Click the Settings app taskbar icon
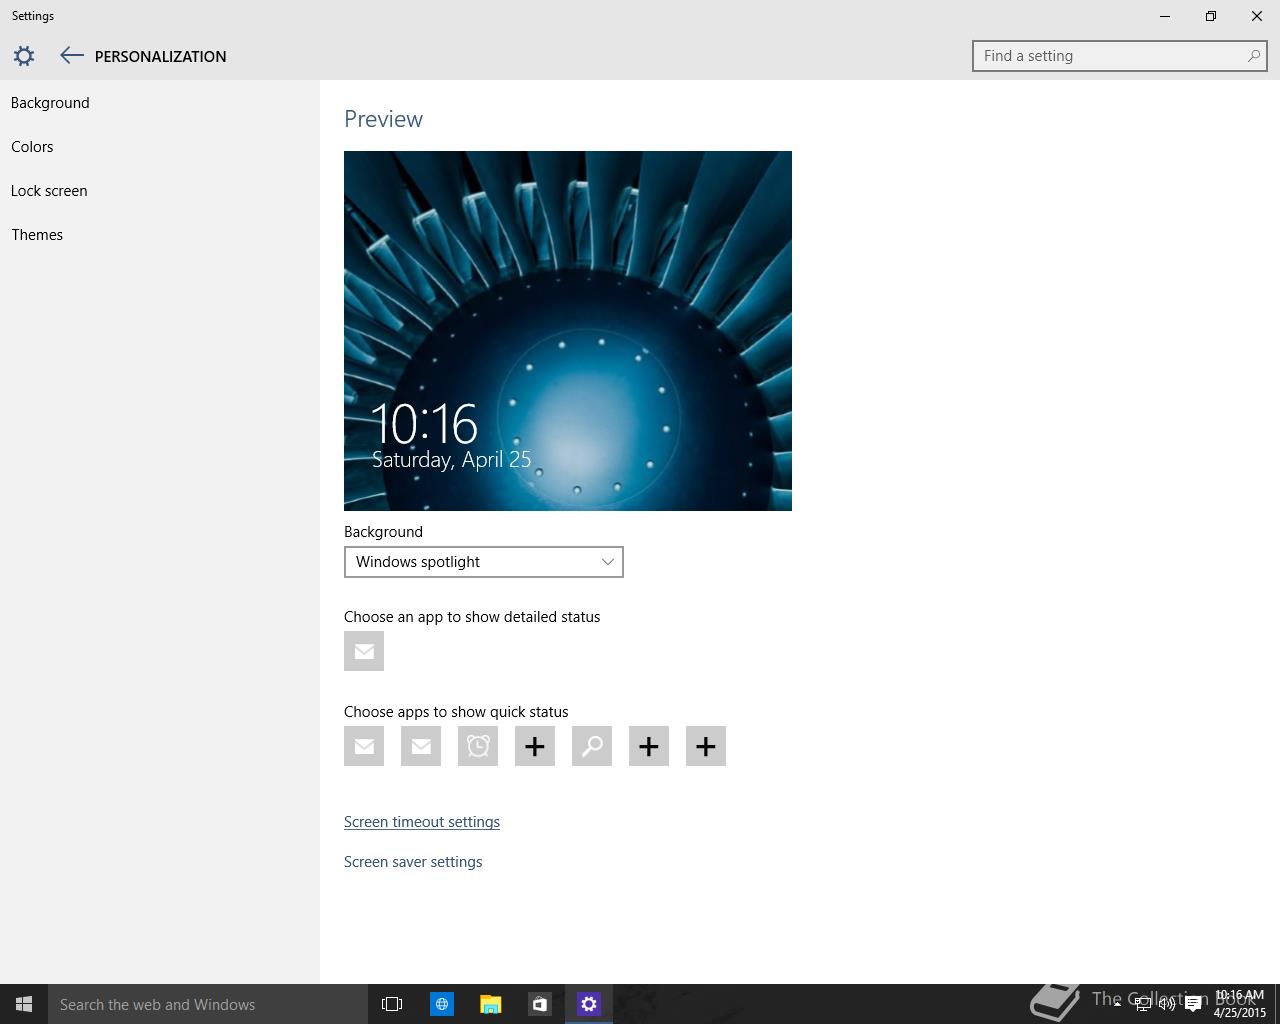Image resolution: width=1280 pixels, height=1024 pixels. pyautogui.click(x=588, y=1004)
